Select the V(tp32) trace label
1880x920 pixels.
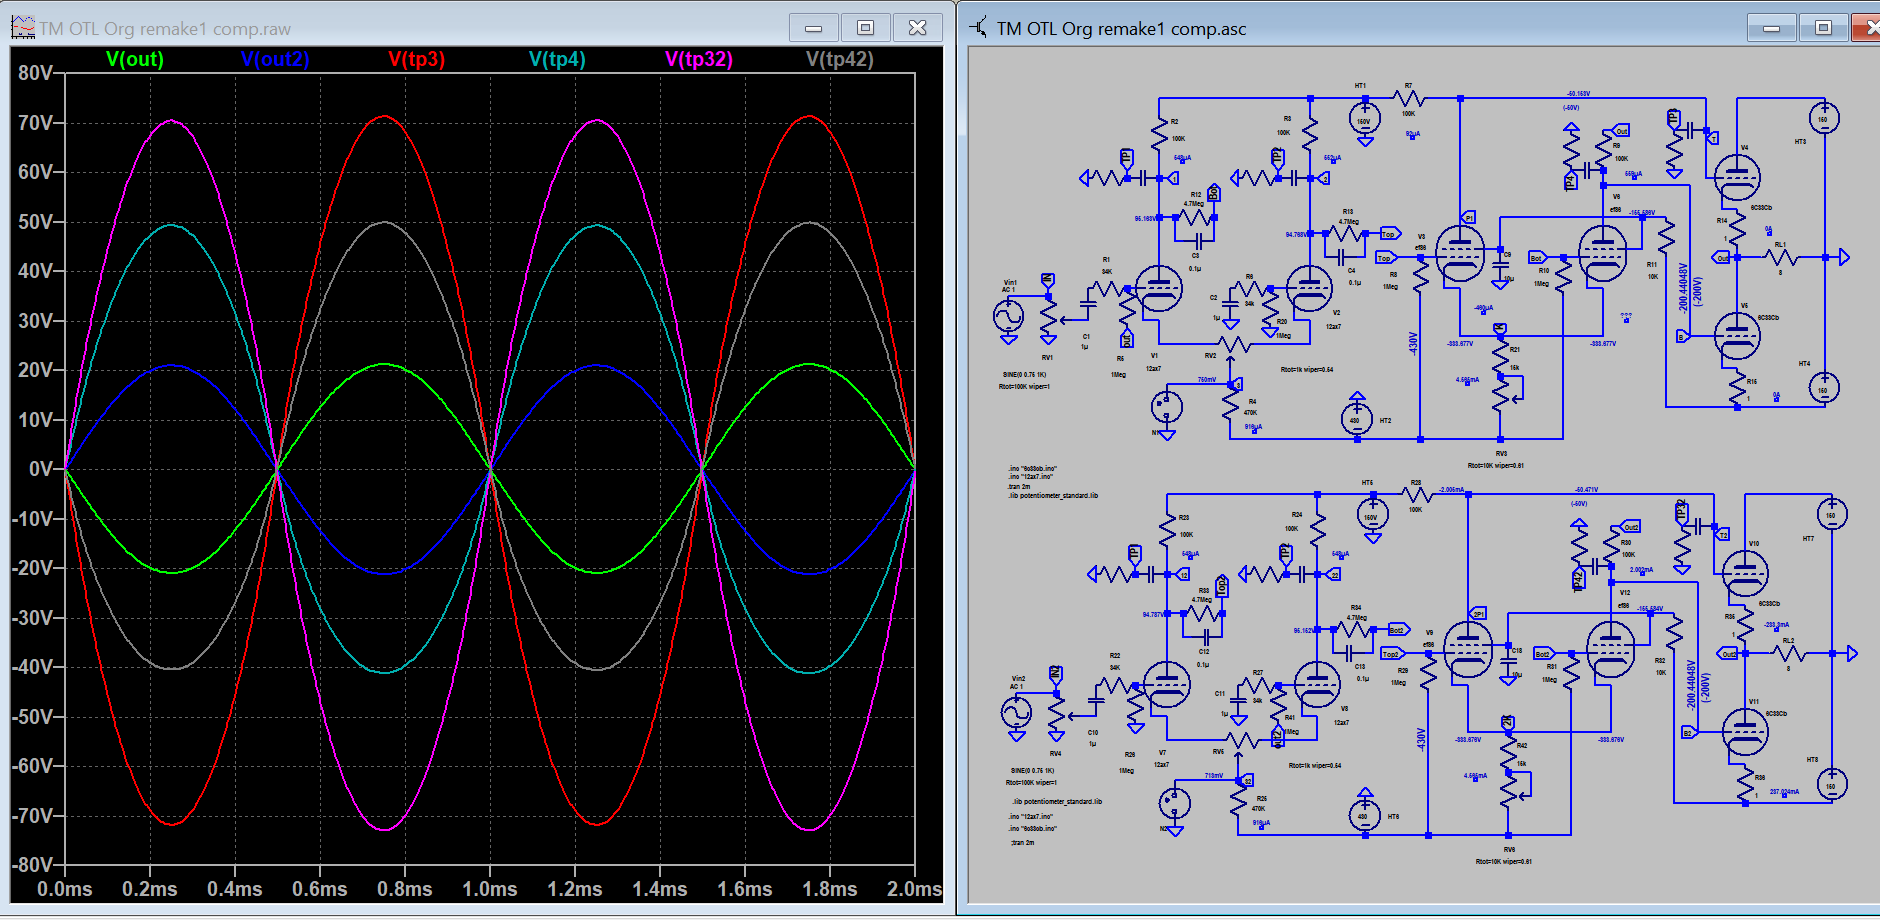tap(699, 59)
